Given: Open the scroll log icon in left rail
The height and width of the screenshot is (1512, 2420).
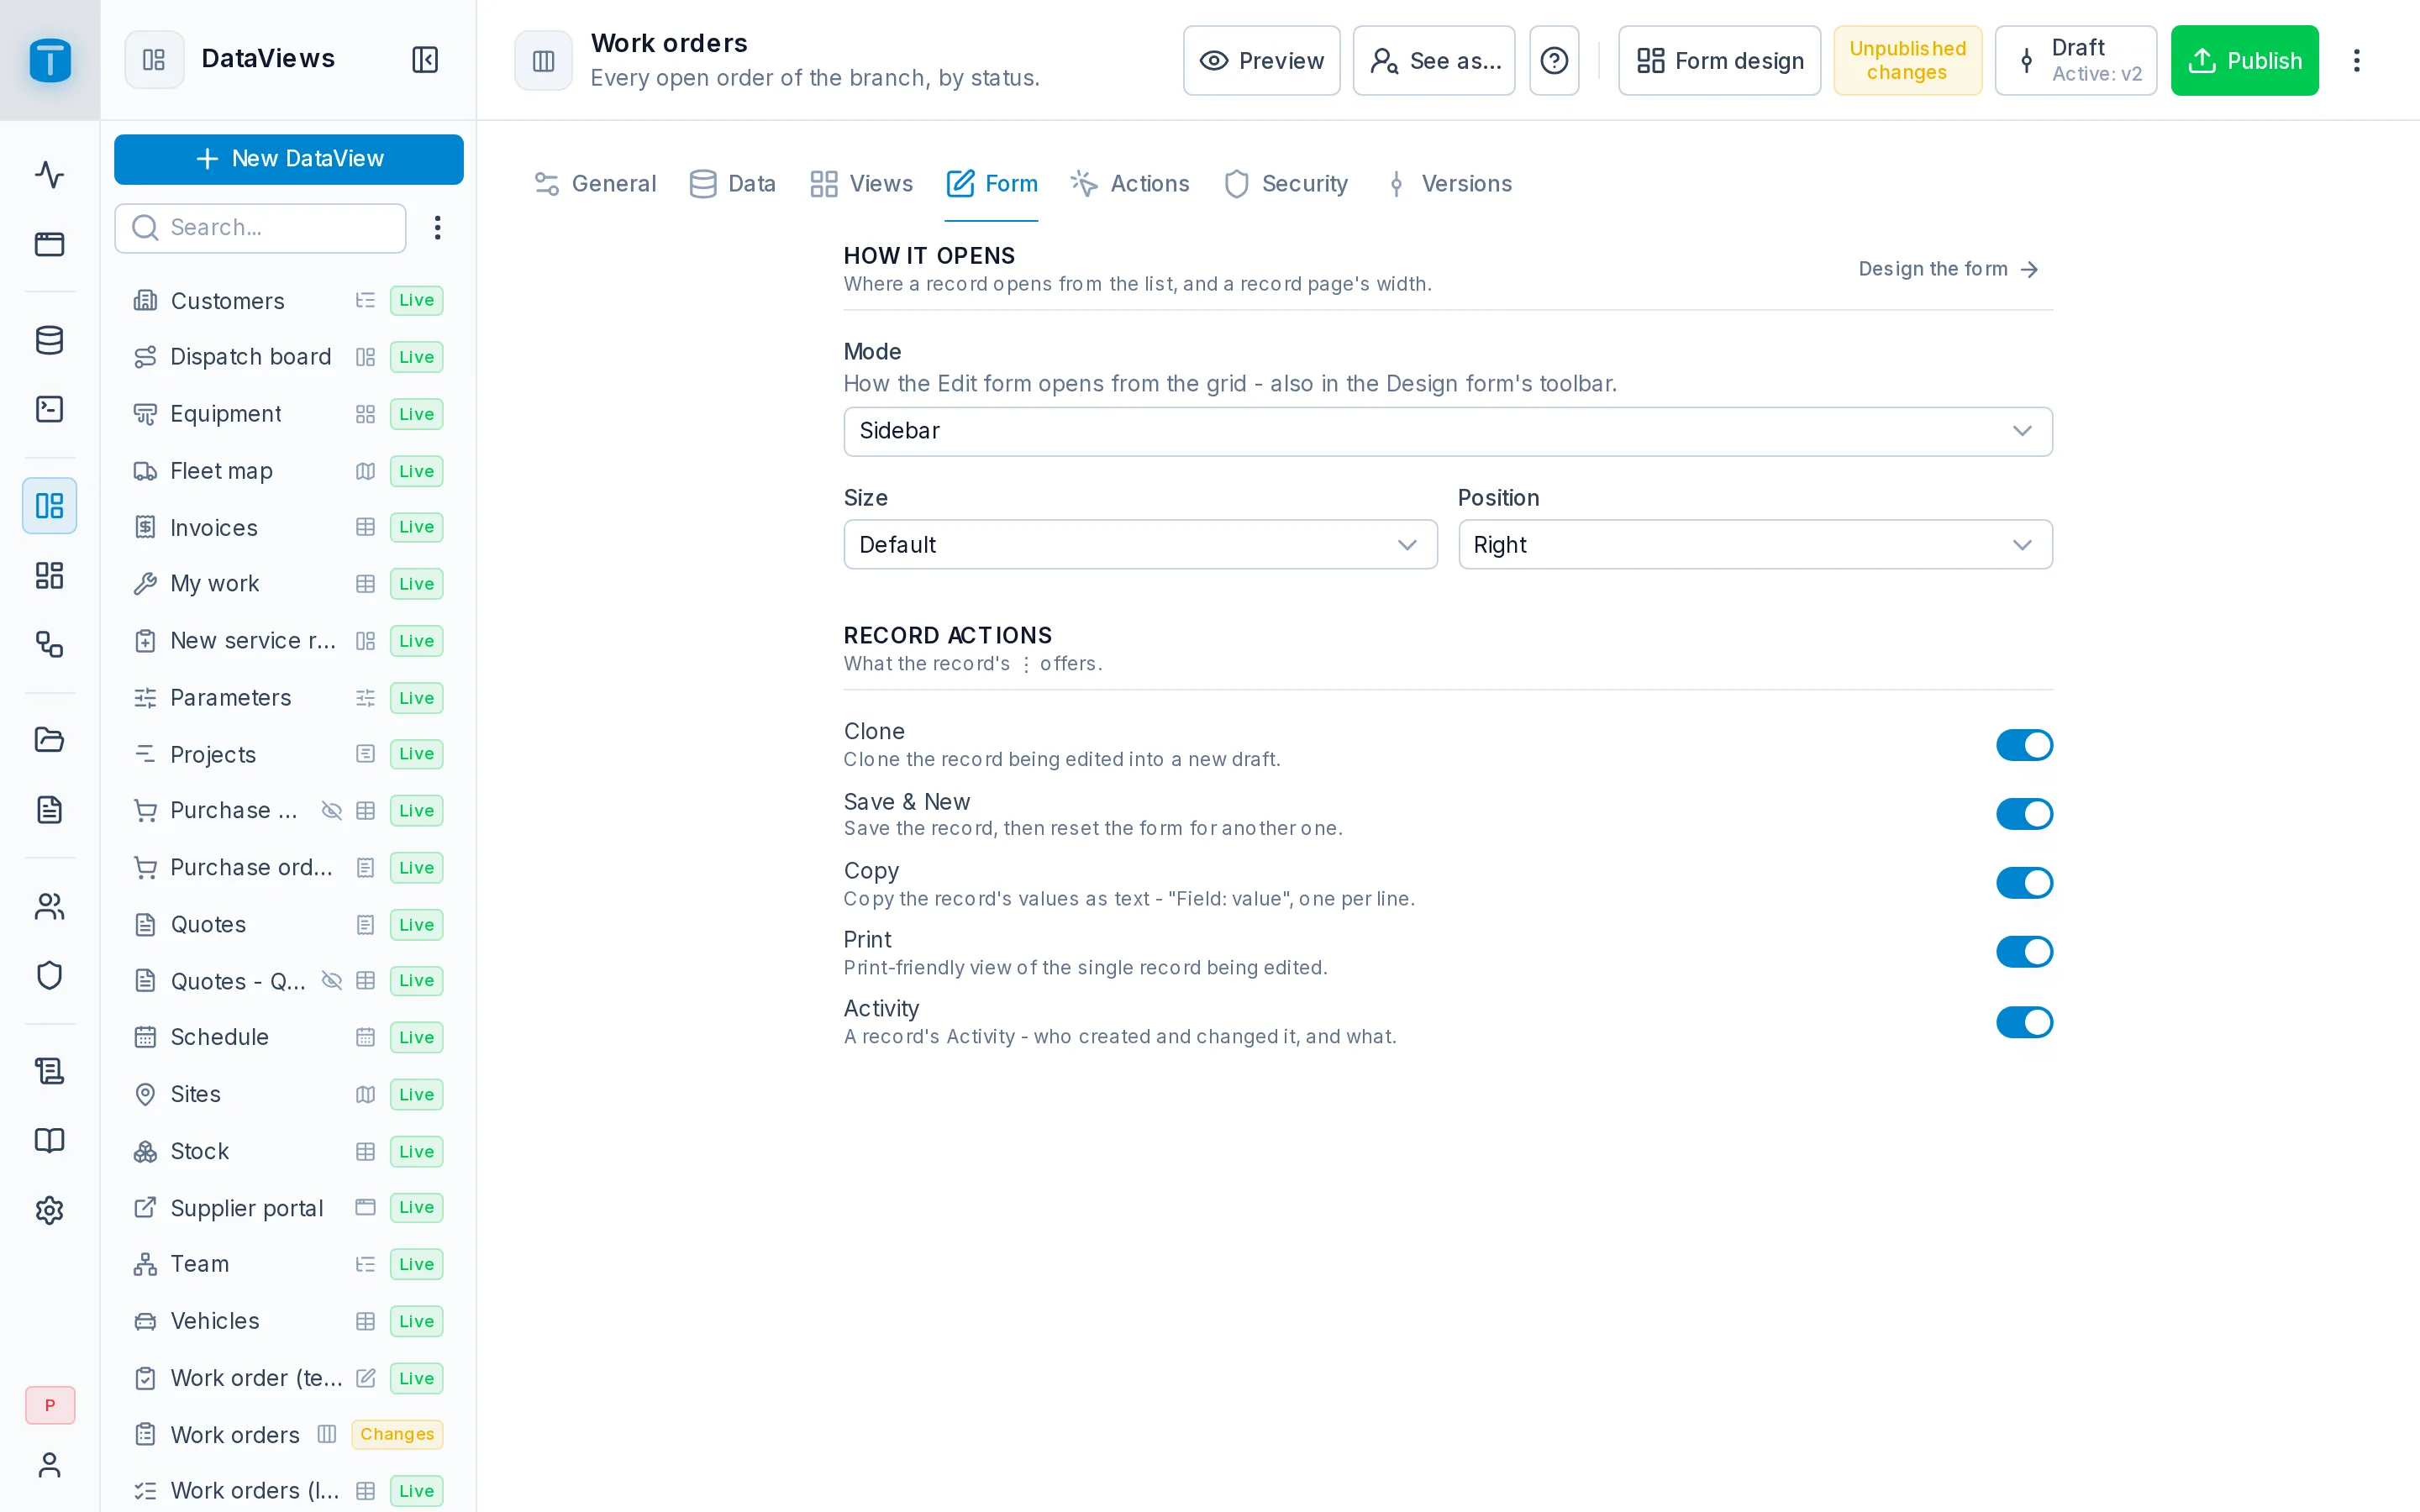Looking at the screenshot, I should [49, 1071].
